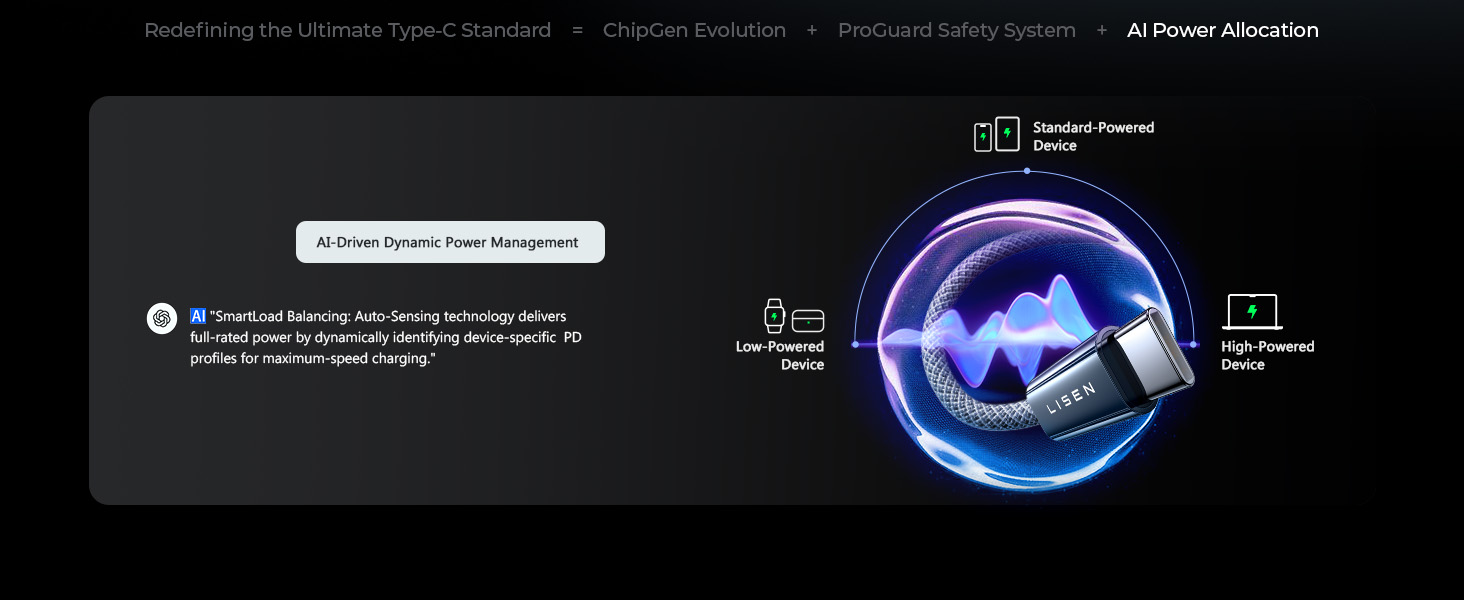Image resolution: width=1464 pixels, height=600 pixels.
Task: Click the OpenAI swirl logo icon
Action: pos(162,318)
